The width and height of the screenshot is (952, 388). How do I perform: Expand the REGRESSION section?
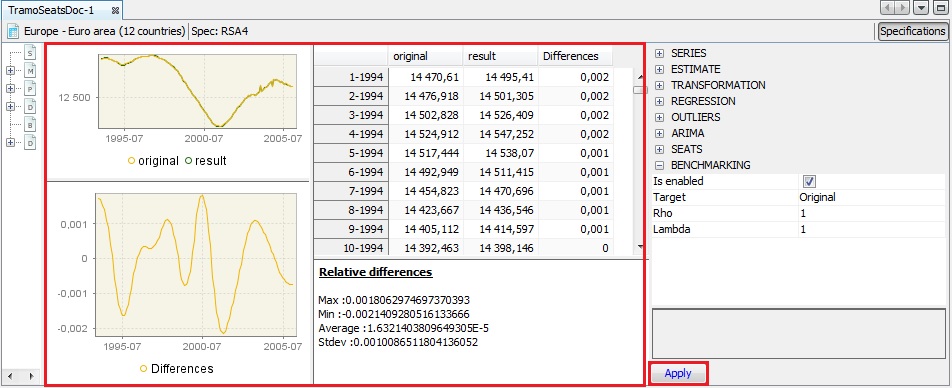tap(660, 101)
